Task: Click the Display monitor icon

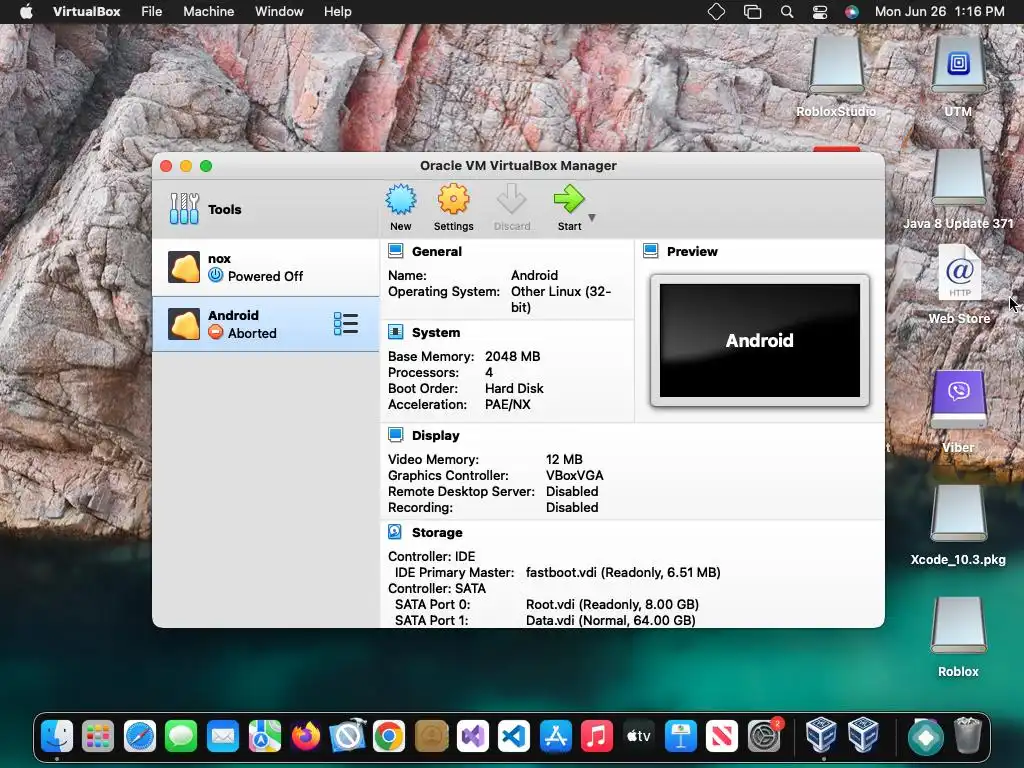Action: 395,435
